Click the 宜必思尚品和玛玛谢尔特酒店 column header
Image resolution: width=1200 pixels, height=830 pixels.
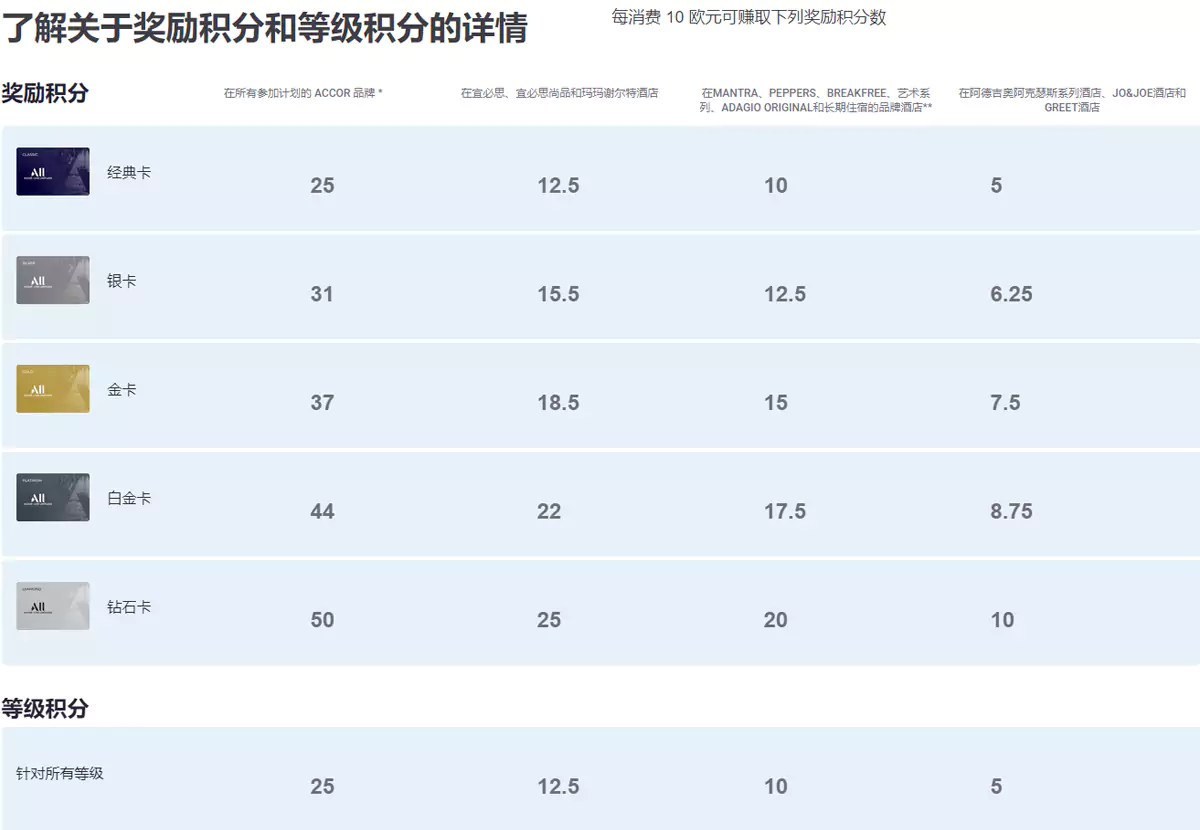coord(560,93)
